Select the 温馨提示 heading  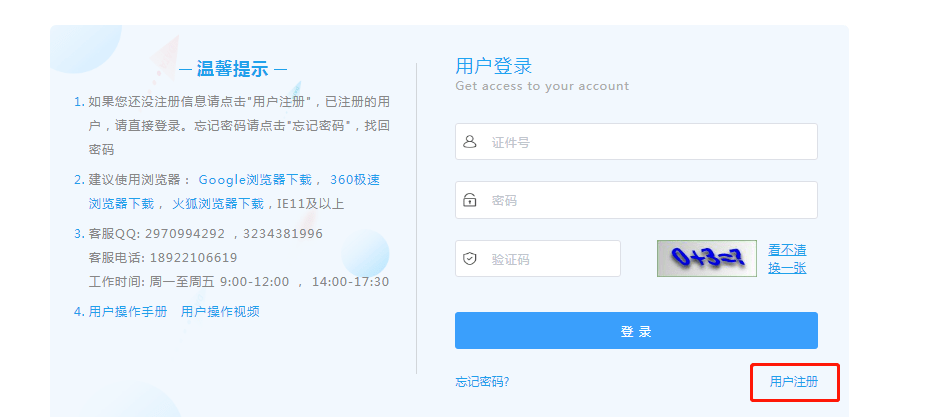tap(233, 69)
